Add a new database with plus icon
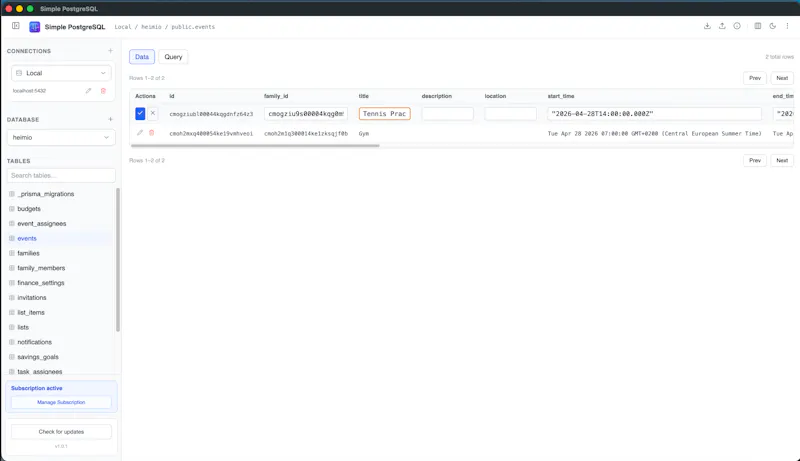800x461 pixels. pyautogui.click(x=110, y=119)
